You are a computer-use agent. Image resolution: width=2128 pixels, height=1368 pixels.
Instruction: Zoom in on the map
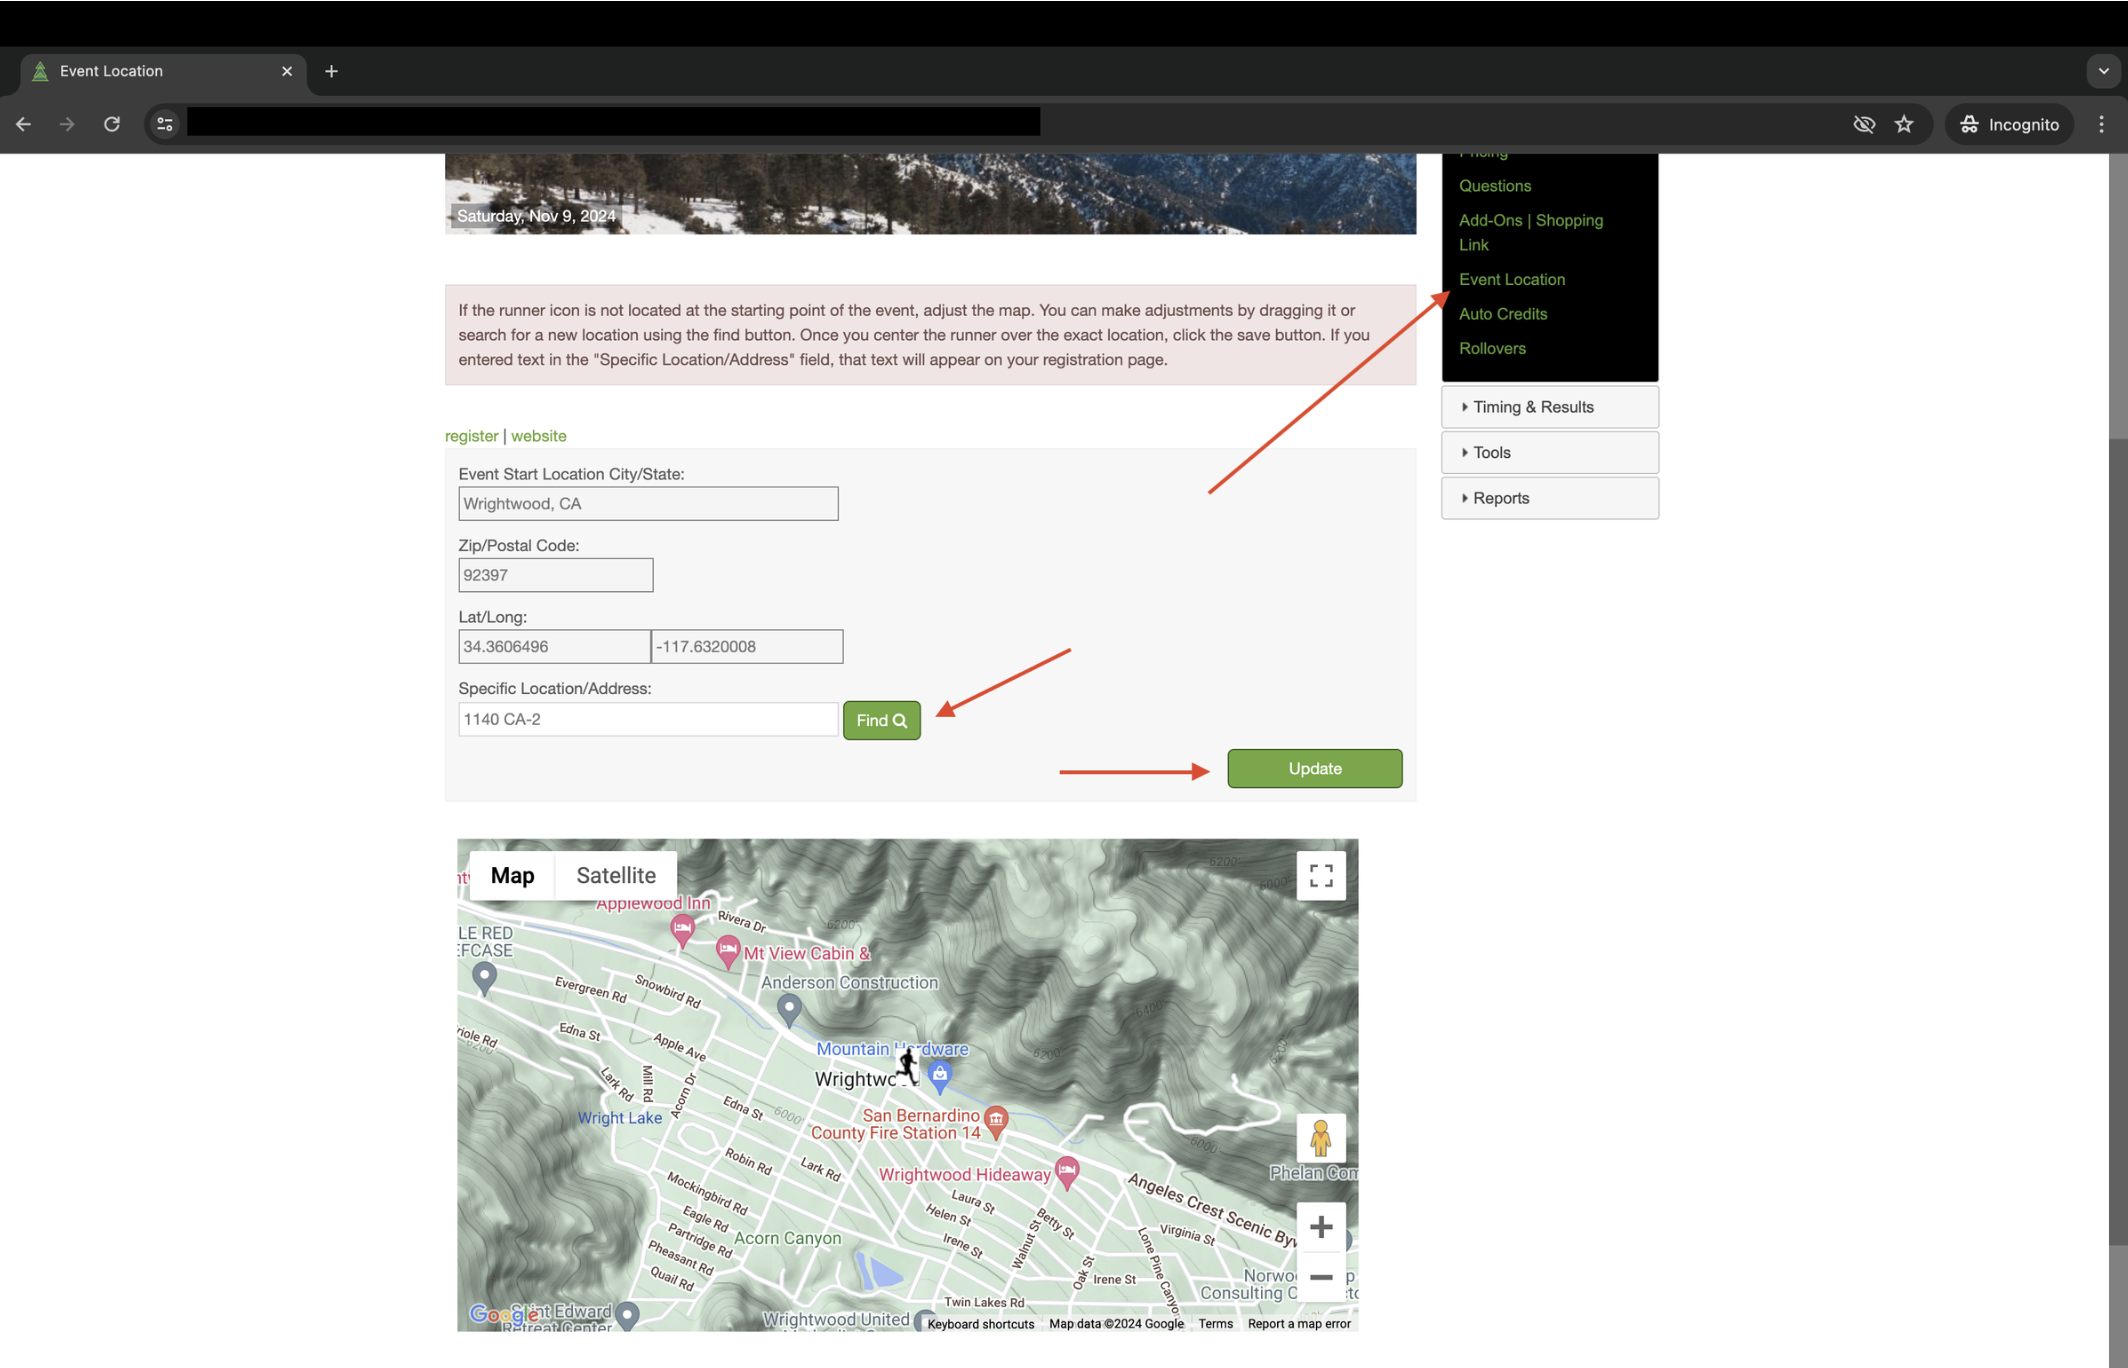pyautogui.click(x=1321, y=1227)
